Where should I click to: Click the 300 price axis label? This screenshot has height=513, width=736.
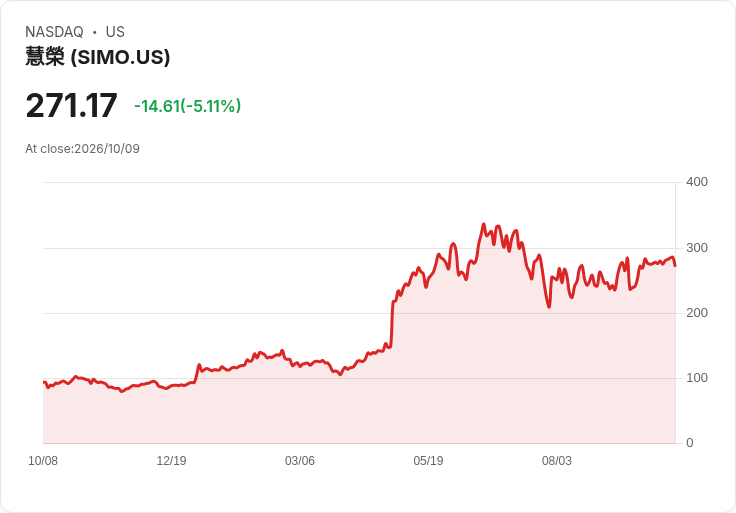point(697,248)
